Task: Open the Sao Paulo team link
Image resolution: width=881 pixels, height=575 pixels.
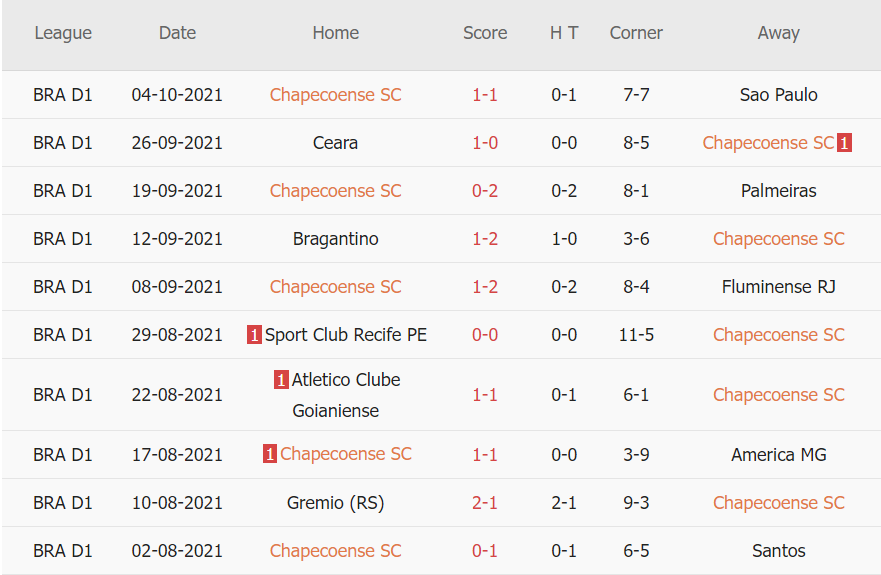Action: [778, 95]
